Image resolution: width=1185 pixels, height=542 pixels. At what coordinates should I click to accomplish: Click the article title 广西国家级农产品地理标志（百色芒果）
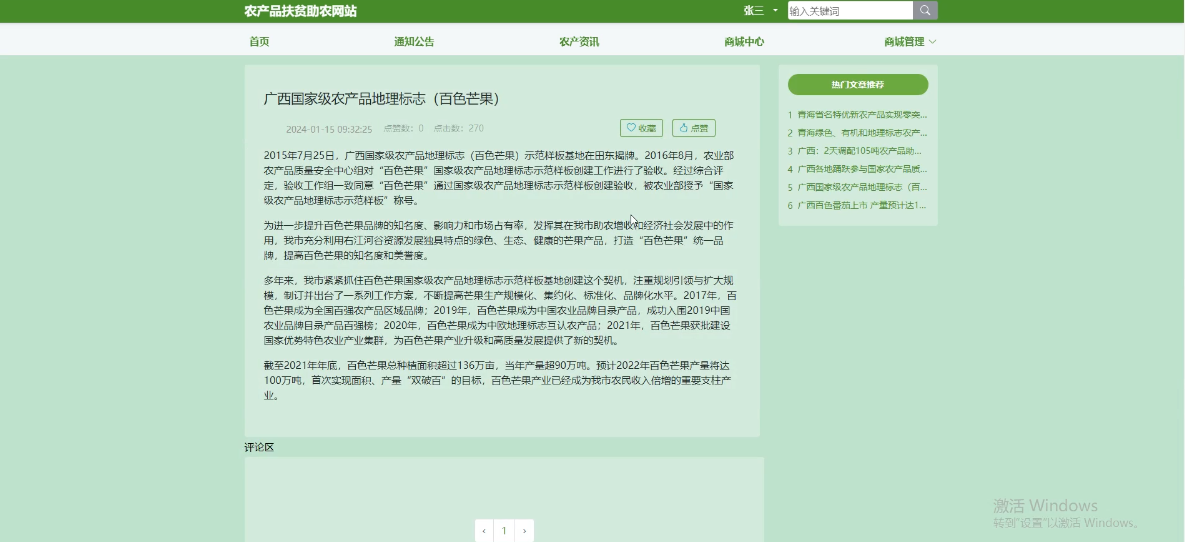tap(382, 99)
